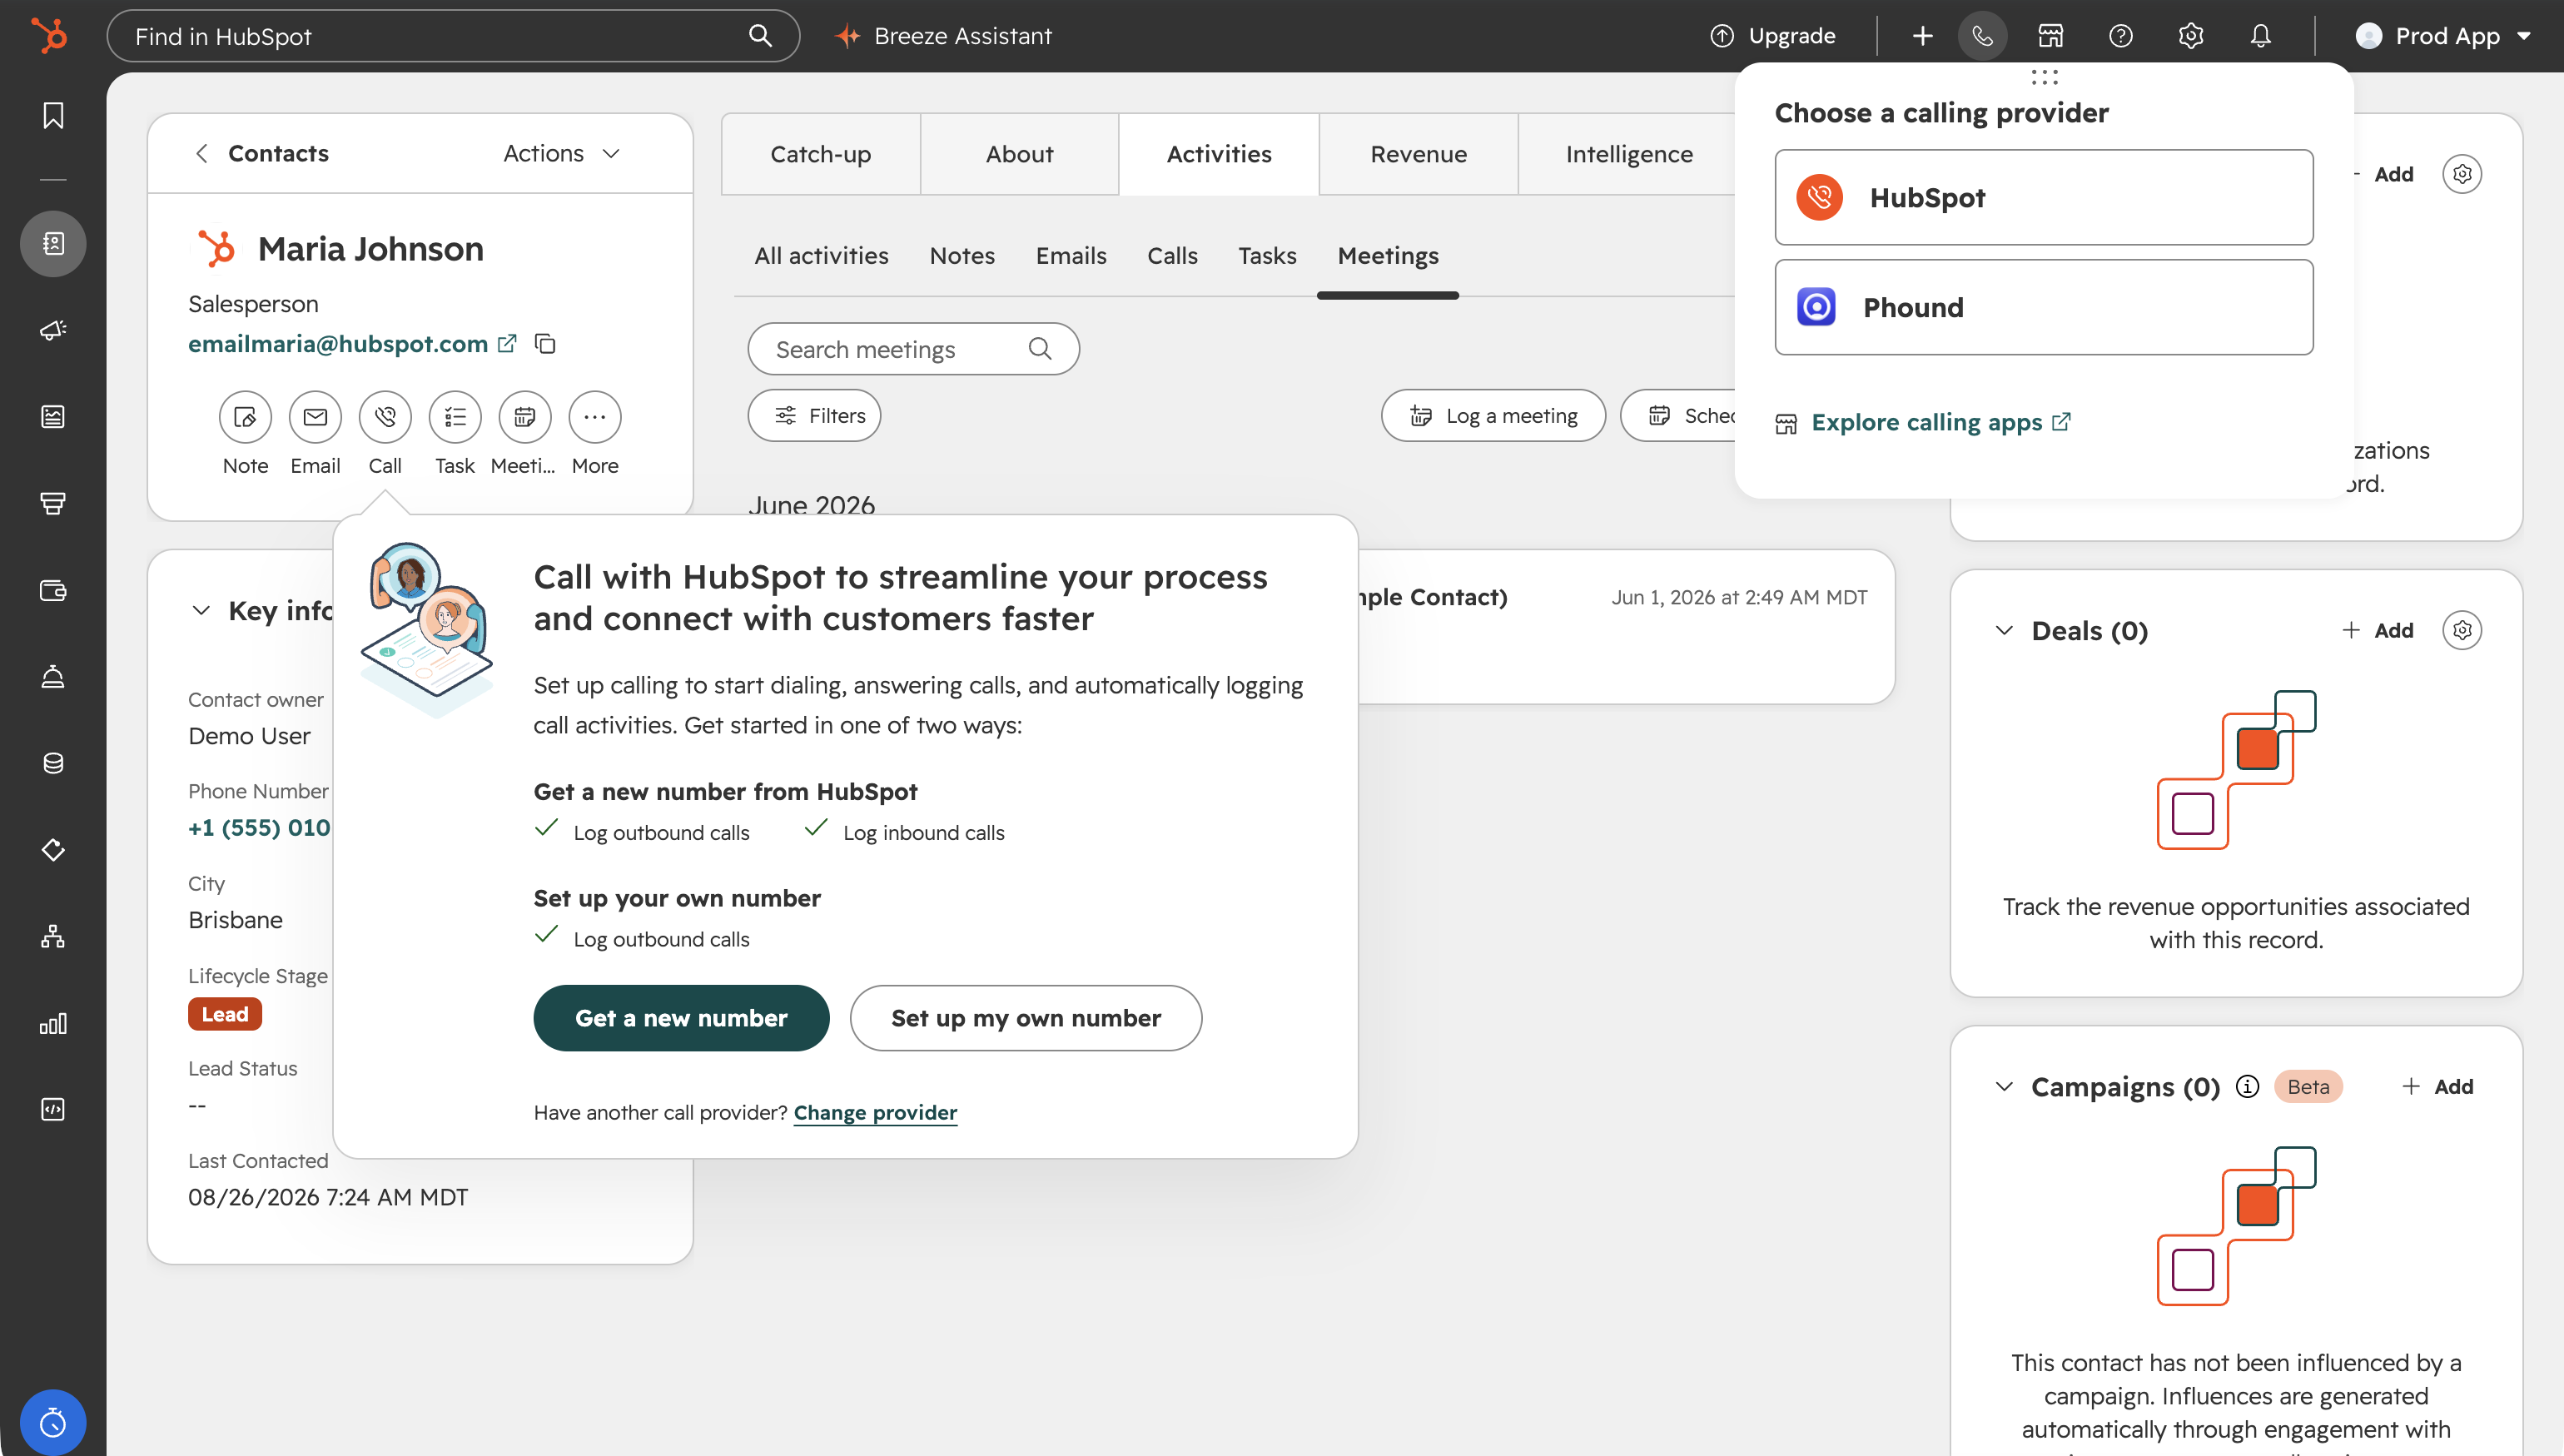Copy the email address with copy icon
This screenshot has width=2564, height=1456.
[545, 344]
